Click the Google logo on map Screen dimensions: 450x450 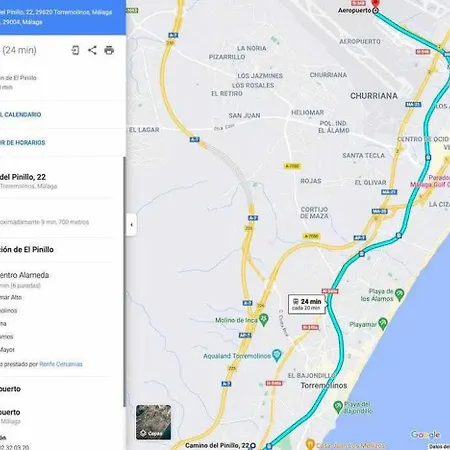click(425, 435)
